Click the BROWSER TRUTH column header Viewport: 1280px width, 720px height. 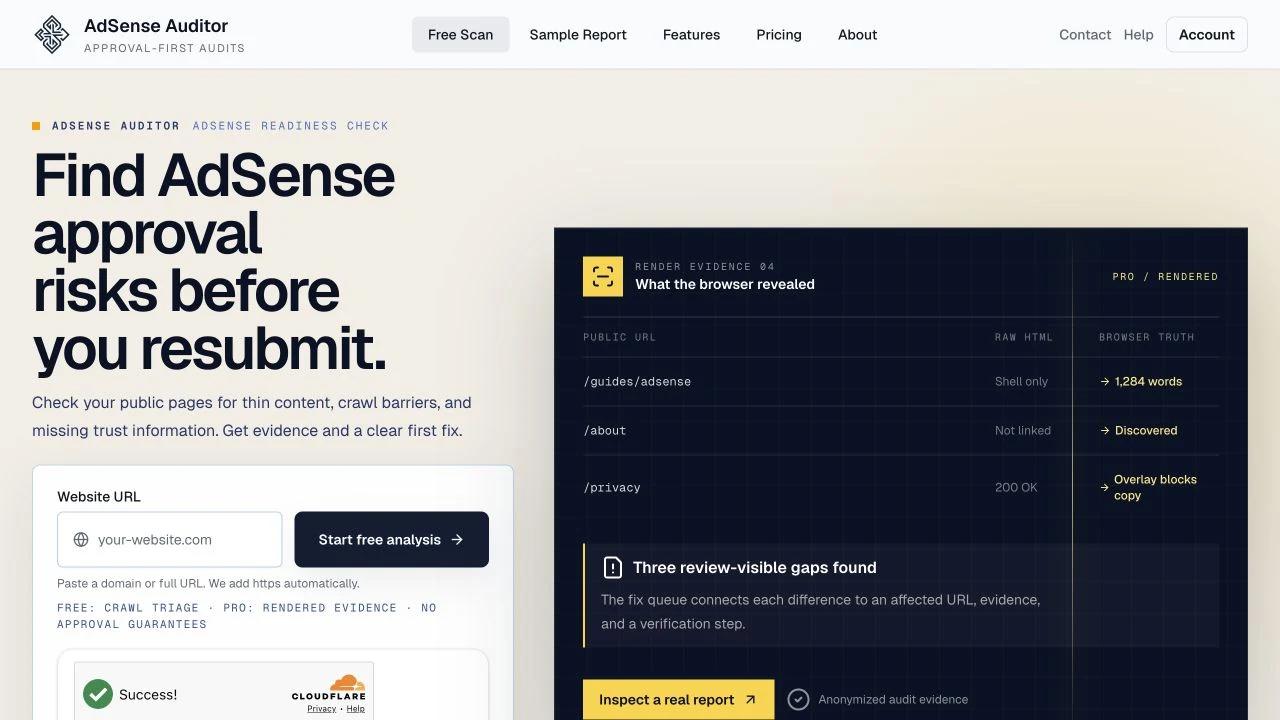(x=1147, y=338)
